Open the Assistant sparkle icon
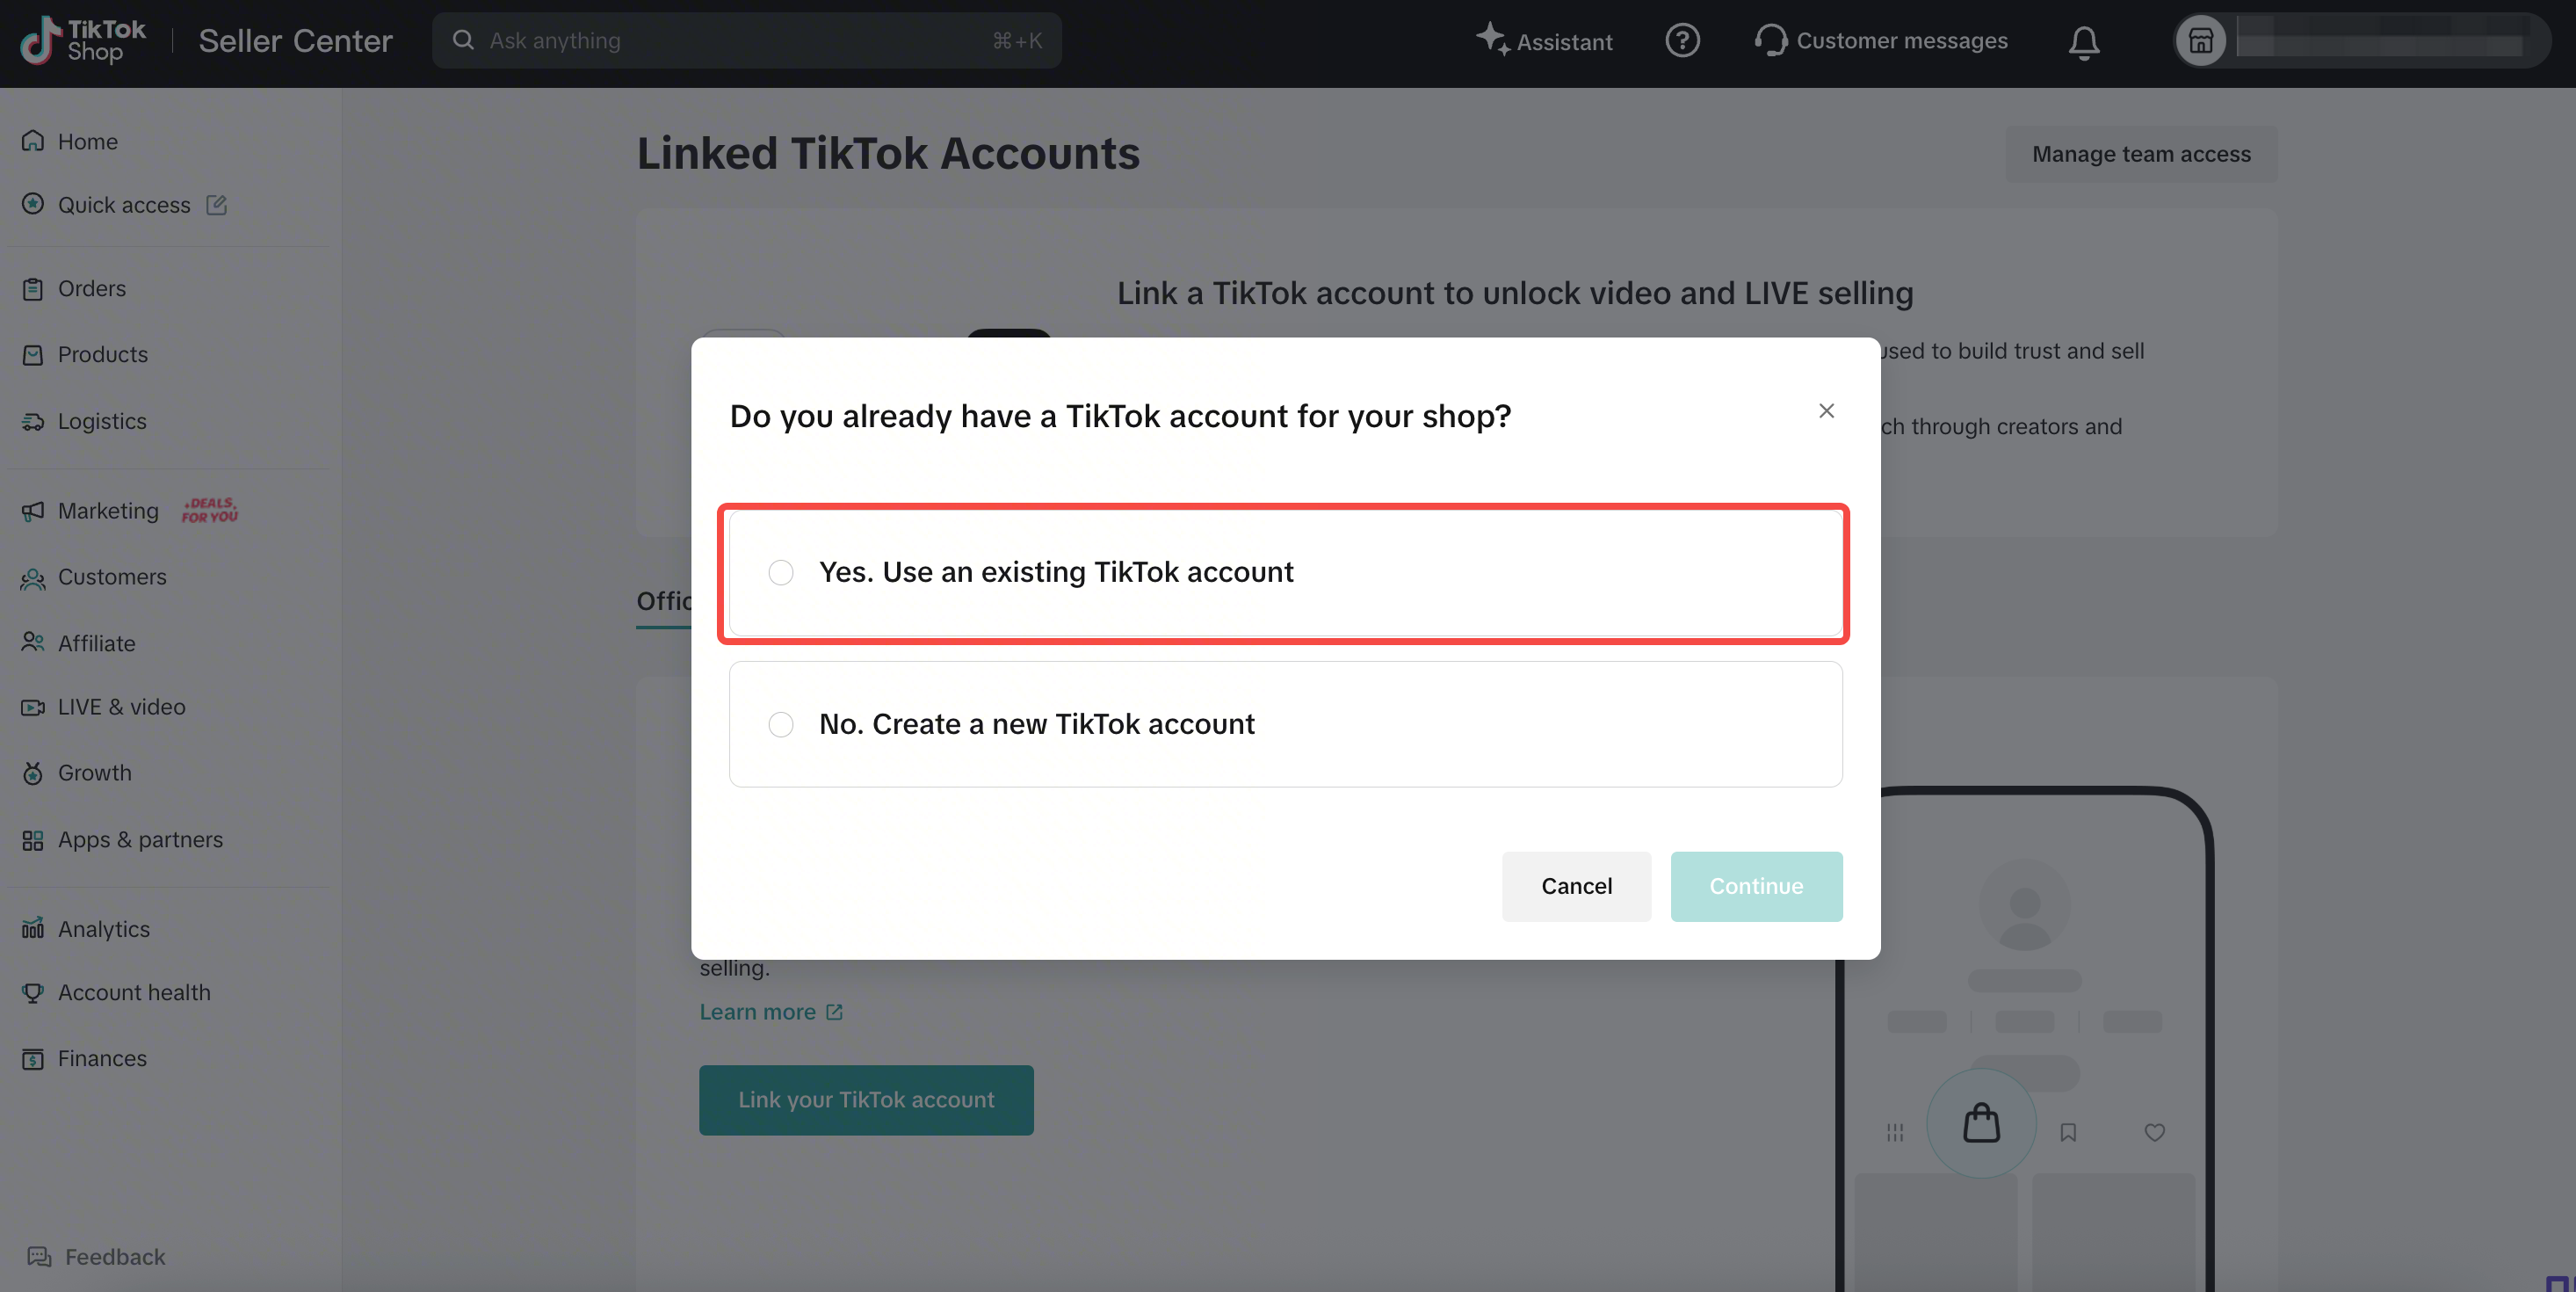2576x1292 pixels. point(1493,40)
